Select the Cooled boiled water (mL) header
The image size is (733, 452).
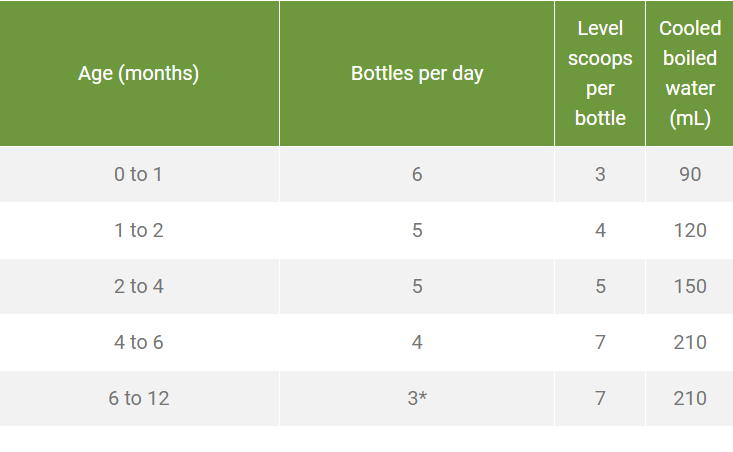tap(690, 73)
